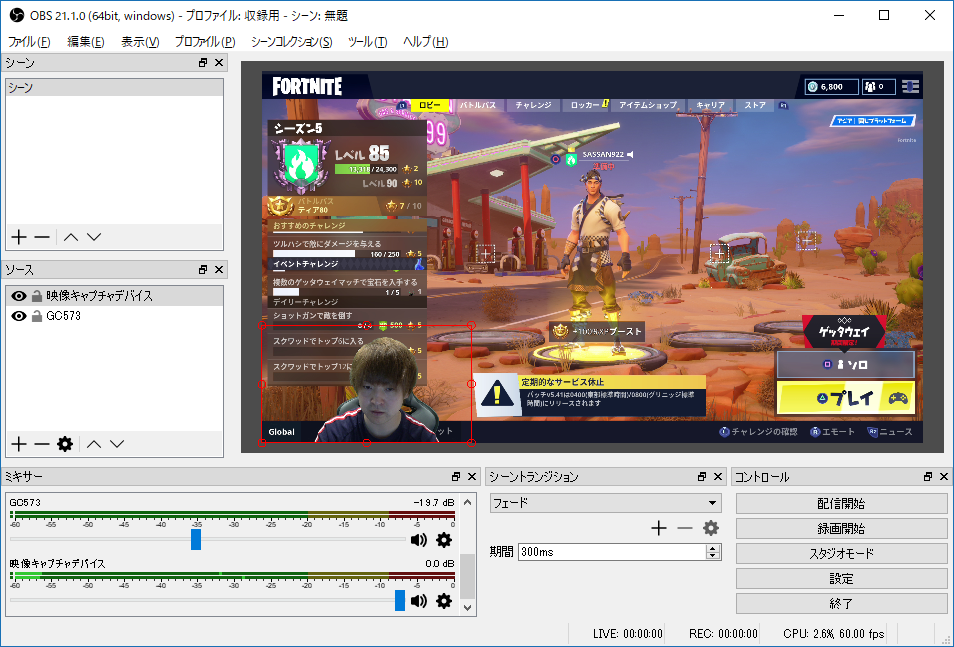Add a new source with plus icon
The image size is (954, 647).
coord(19,444)
